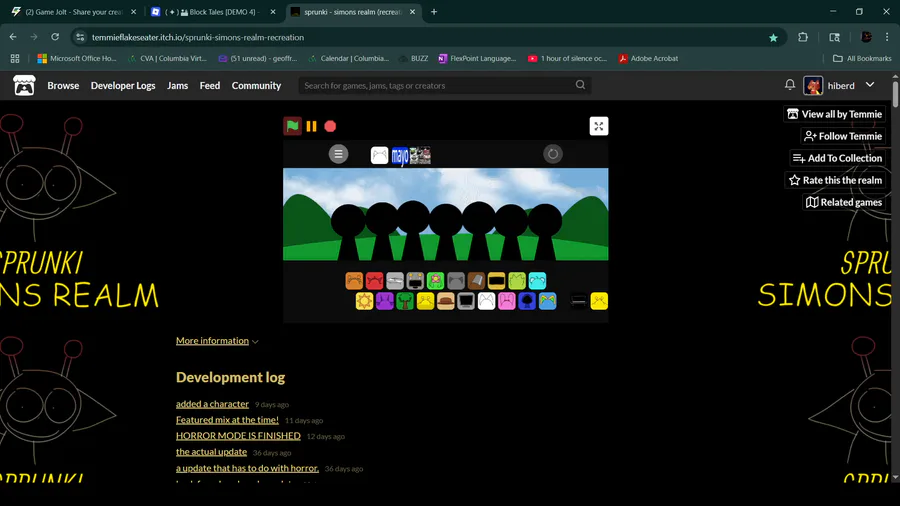Image resolution: width=900 pixels, height=506 pixels.
Task: Open the 'added a character' devlog
Action: (x=212, y=404)
